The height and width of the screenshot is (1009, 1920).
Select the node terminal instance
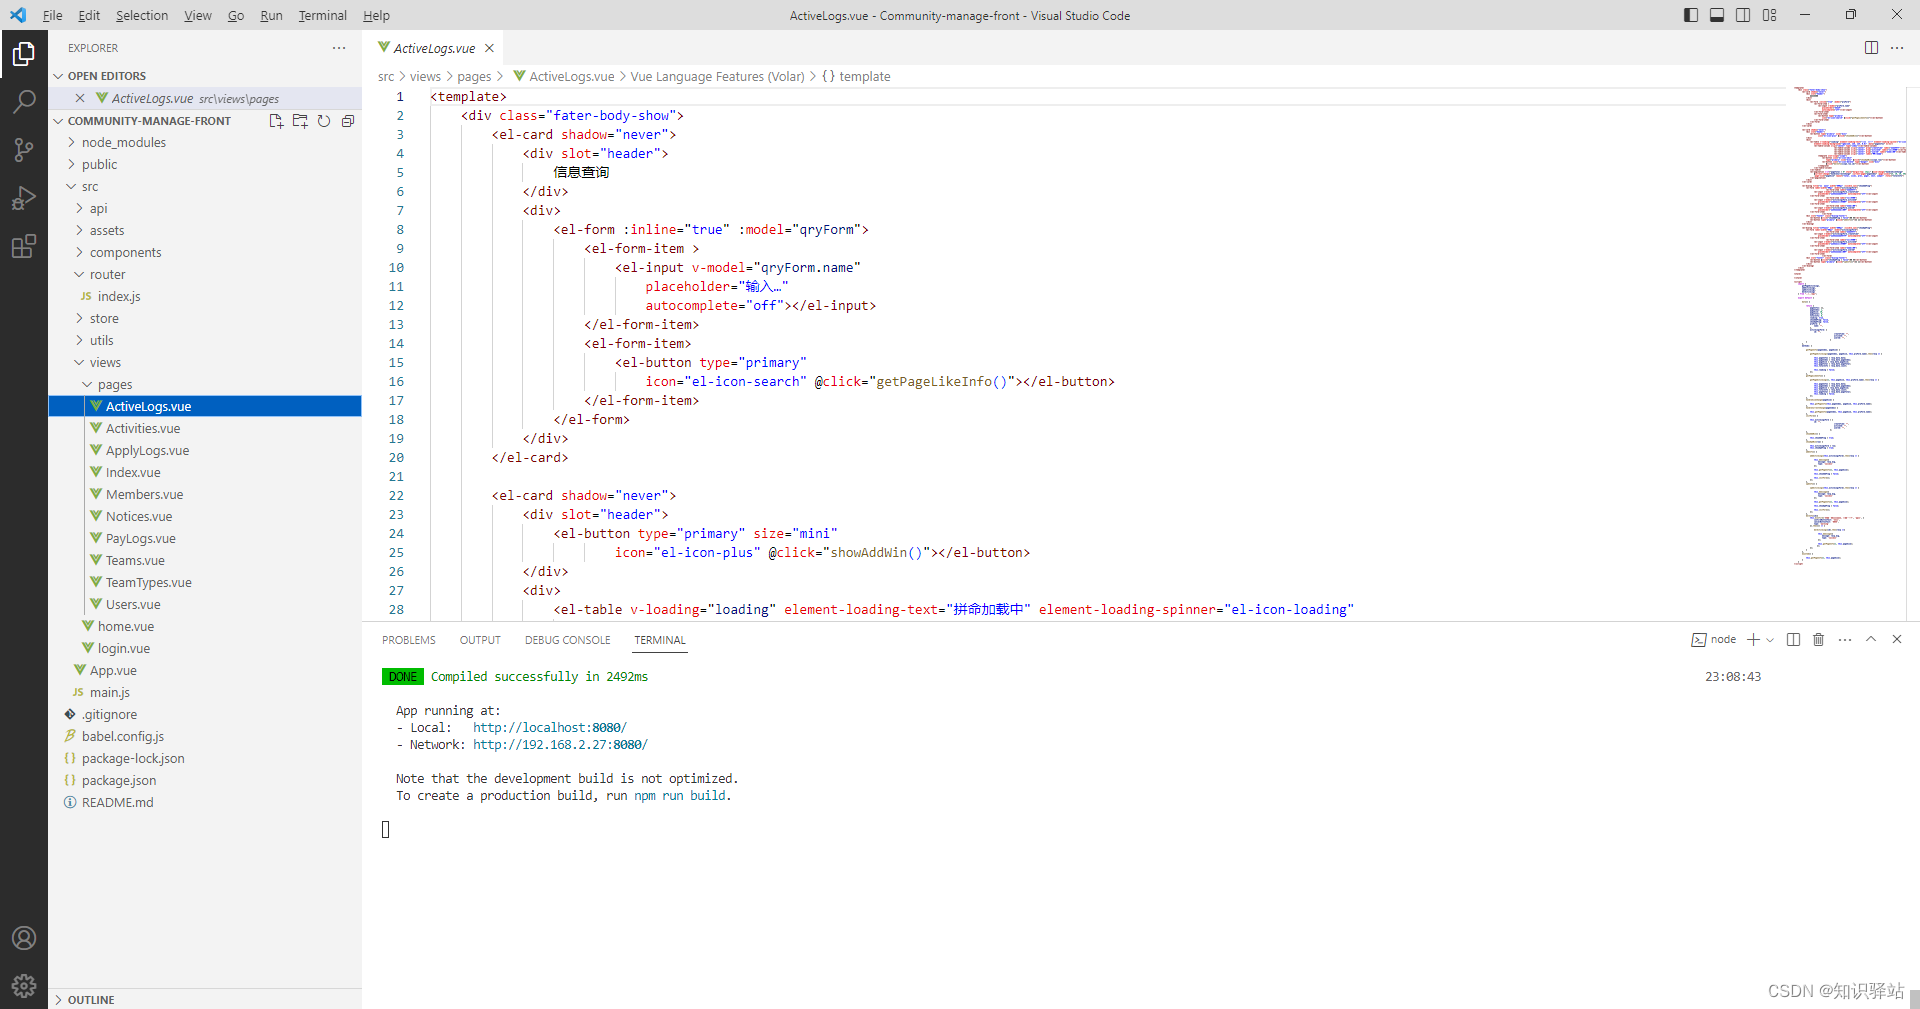click(1714, 640)
